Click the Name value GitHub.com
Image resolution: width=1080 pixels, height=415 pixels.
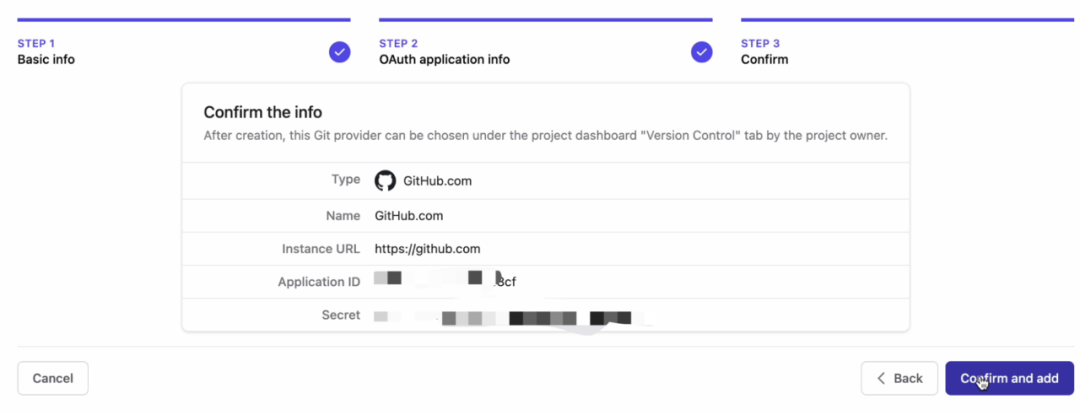tap(408, 215)
